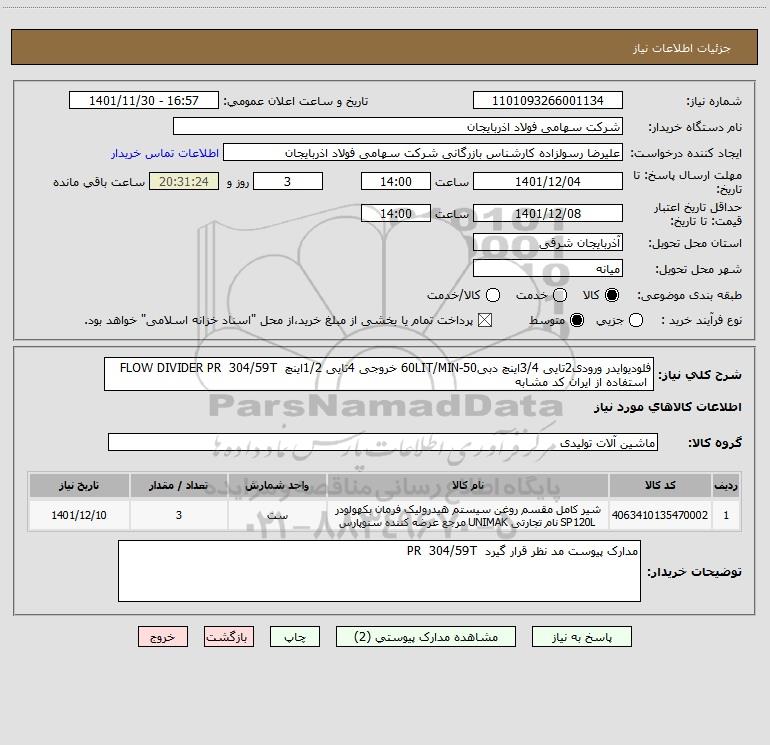Screen dimensions: 770x745
Task: Click the بازگشت back button
Action: pyautogui.click(x=229, y=637)
